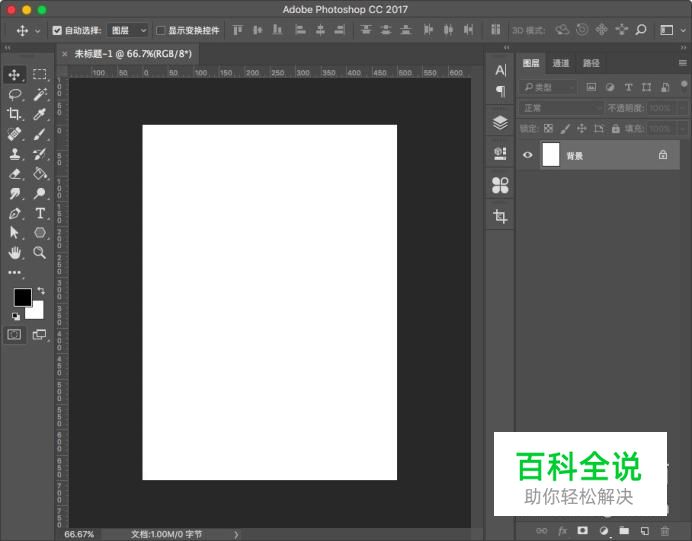
Task: Open the Layers panel menu button
Action: pos(683,63)
